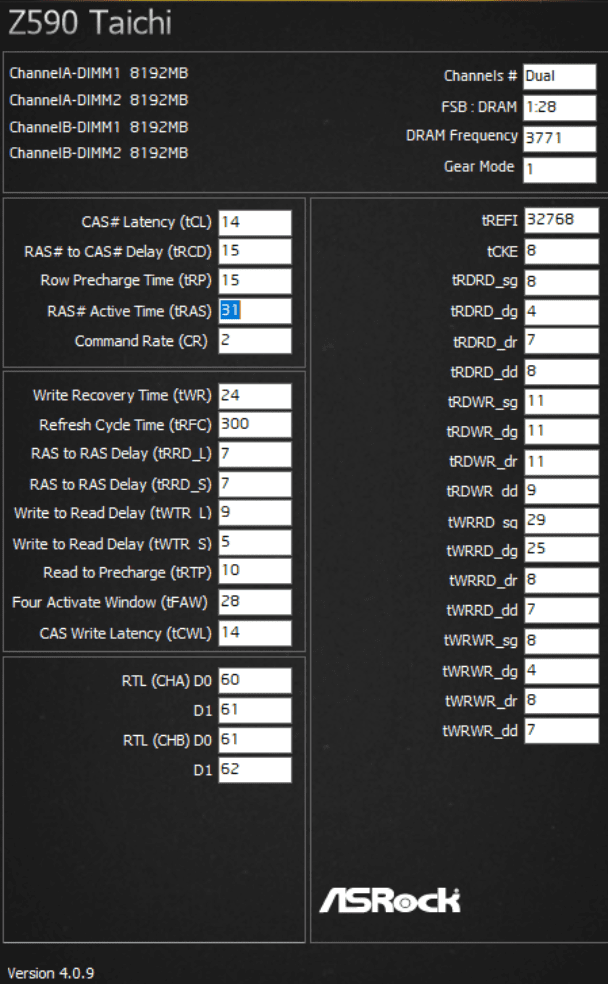This screenshot has height=984, width=608.
Task: Select the Refresh Cycle Time (tRFC) field
Action: (255, 425)
